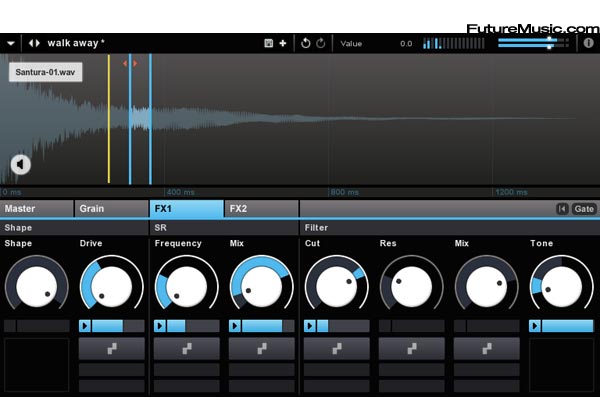Click the Gate mode button
Viewport: 600px width, 415px height.
tap(584, 209)
